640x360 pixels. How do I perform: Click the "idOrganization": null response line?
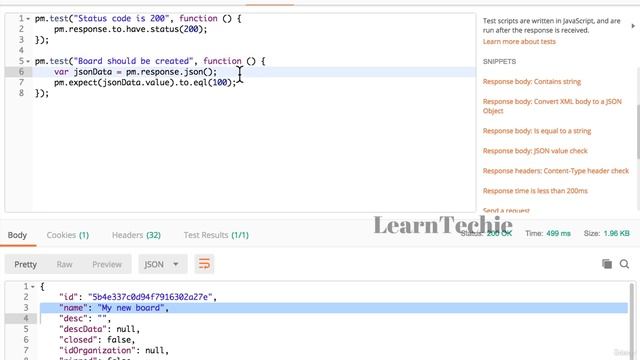pyautogui.click(x=113, y=350)
